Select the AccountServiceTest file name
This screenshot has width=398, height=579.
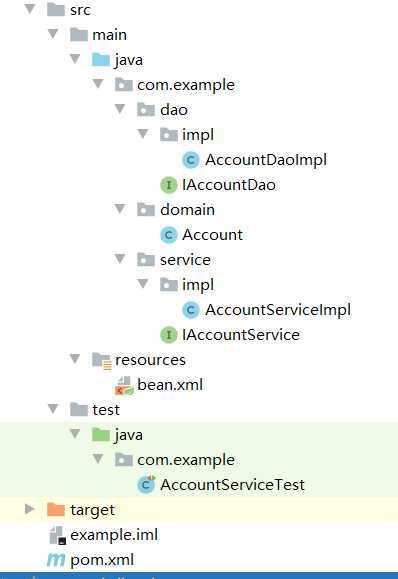coord(233,485)
